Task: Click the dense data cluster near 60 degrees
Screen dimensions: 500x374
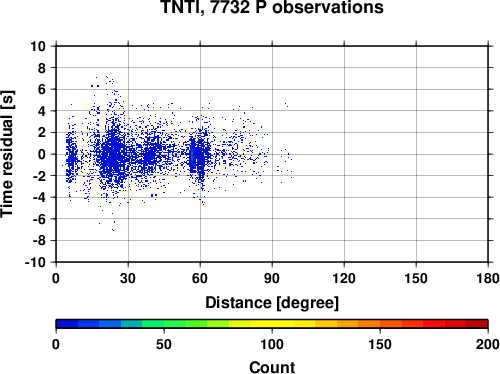Action: click(x=198, y=157)
